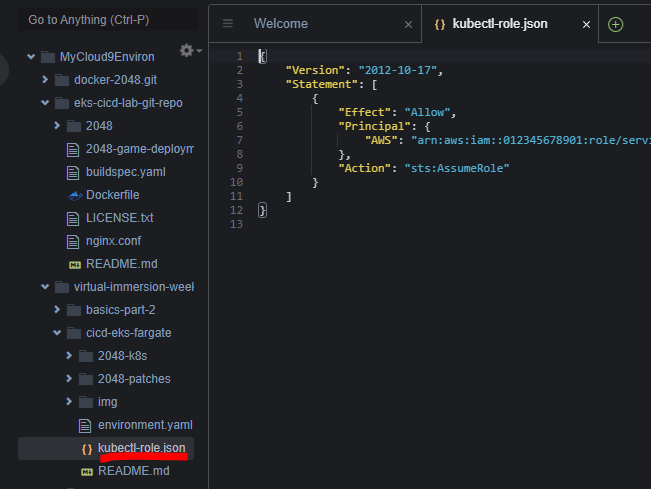Select kubectl-role.json in the file tree
Screen dimensions: 651x489
[142, 447]
